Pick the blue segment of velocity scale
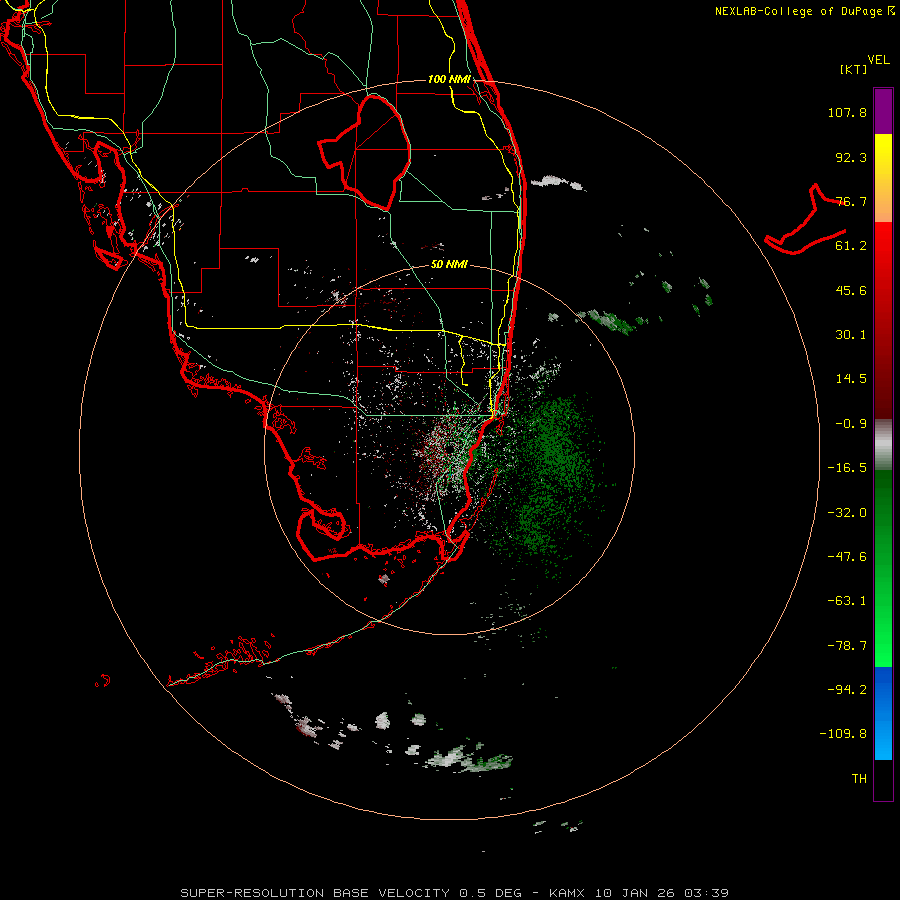The image size is (900, 900). click(x=883, y=713)
